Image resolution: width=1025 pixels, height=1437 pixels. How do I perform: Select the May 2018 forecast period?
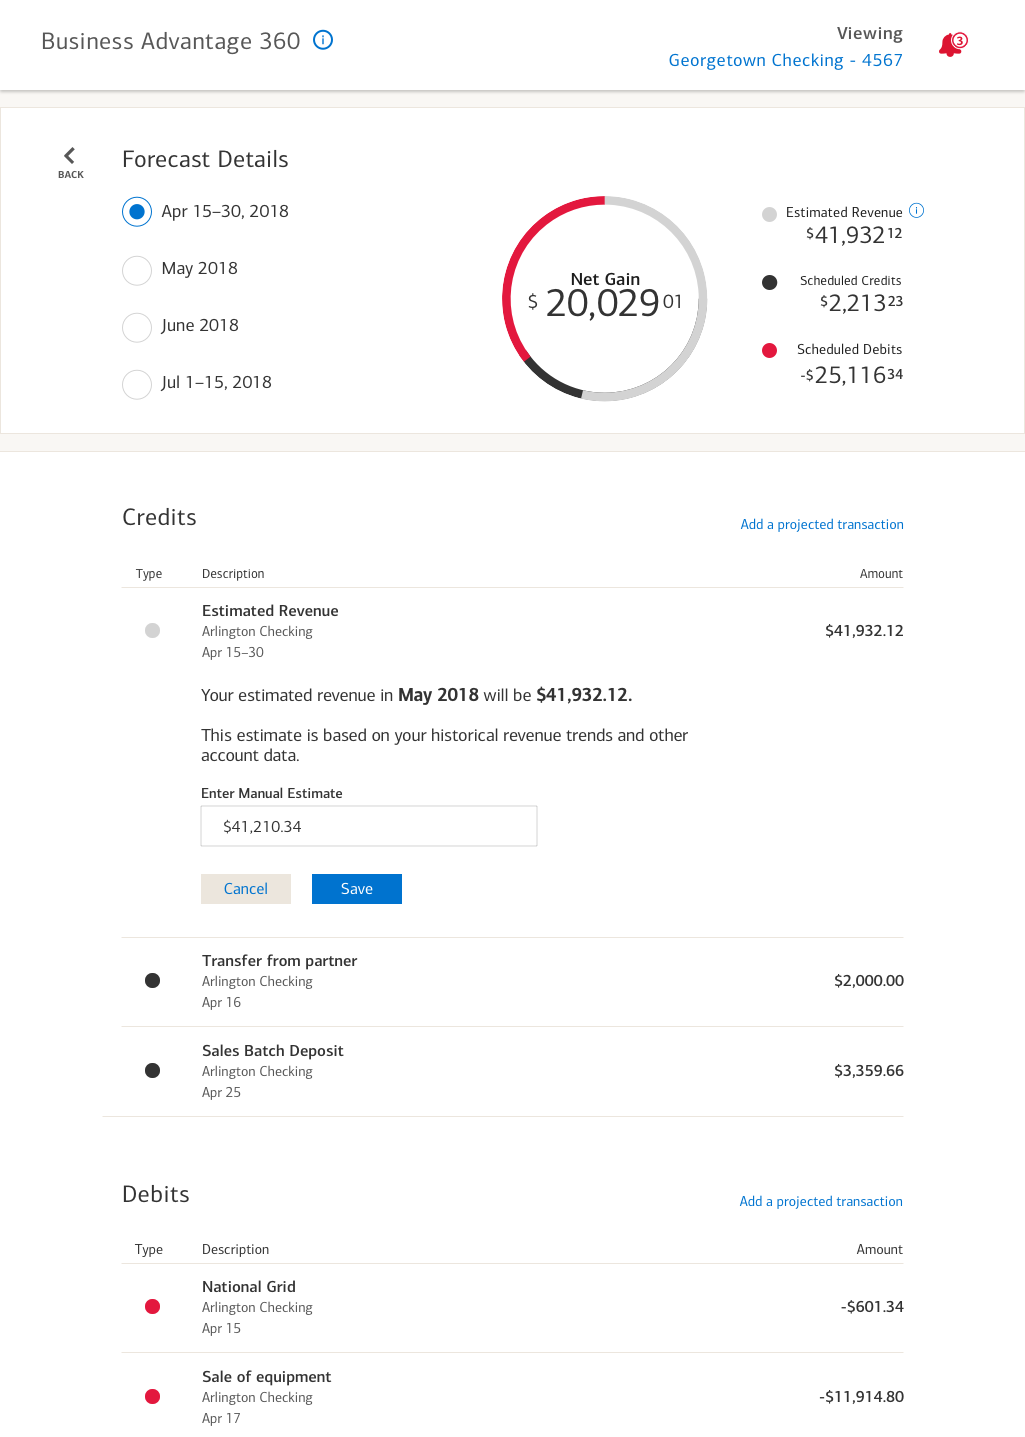click(x=137, y=269)
